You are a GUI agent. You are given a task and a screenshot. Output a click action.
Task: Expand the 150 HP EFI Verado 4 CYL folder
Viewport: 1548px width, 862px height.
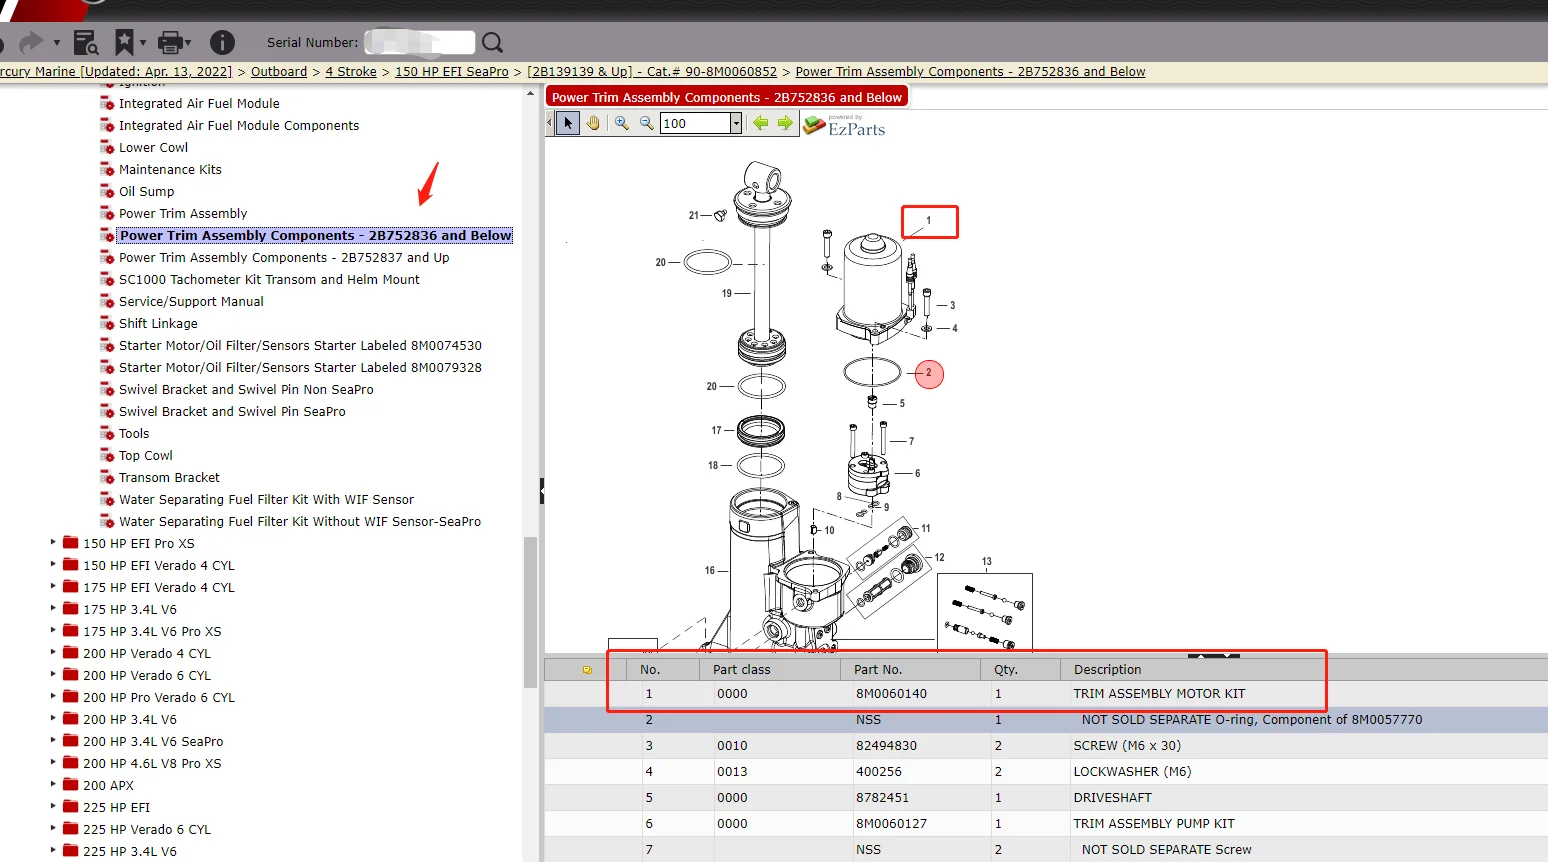click(53, 564)
